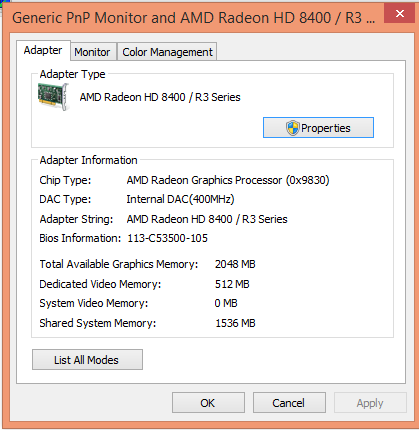The width and height of the screenshot is (419, 430).
Task: Click the graphics adapter card icon
Action: (x=53, y=97)
